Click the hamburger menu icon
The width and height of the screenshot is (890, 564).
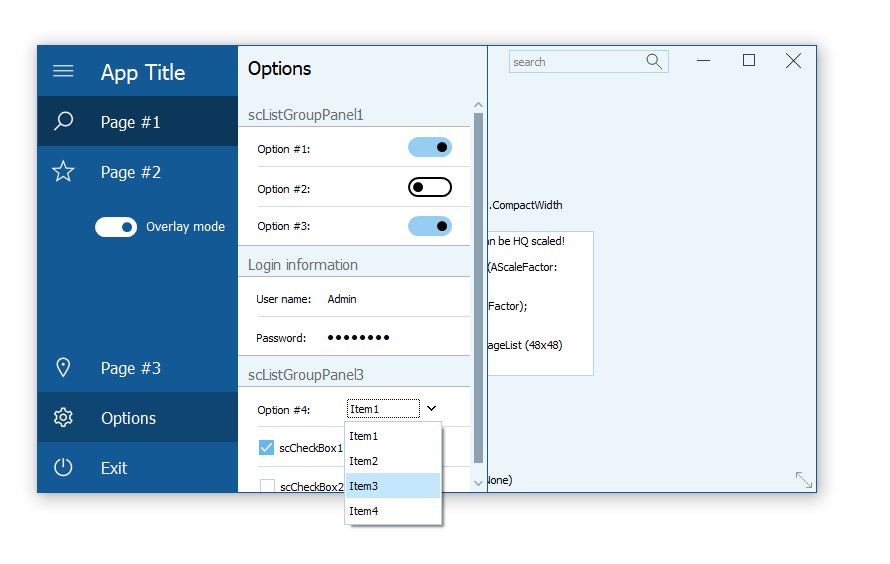pyautogui.click(x=63, y=71)
